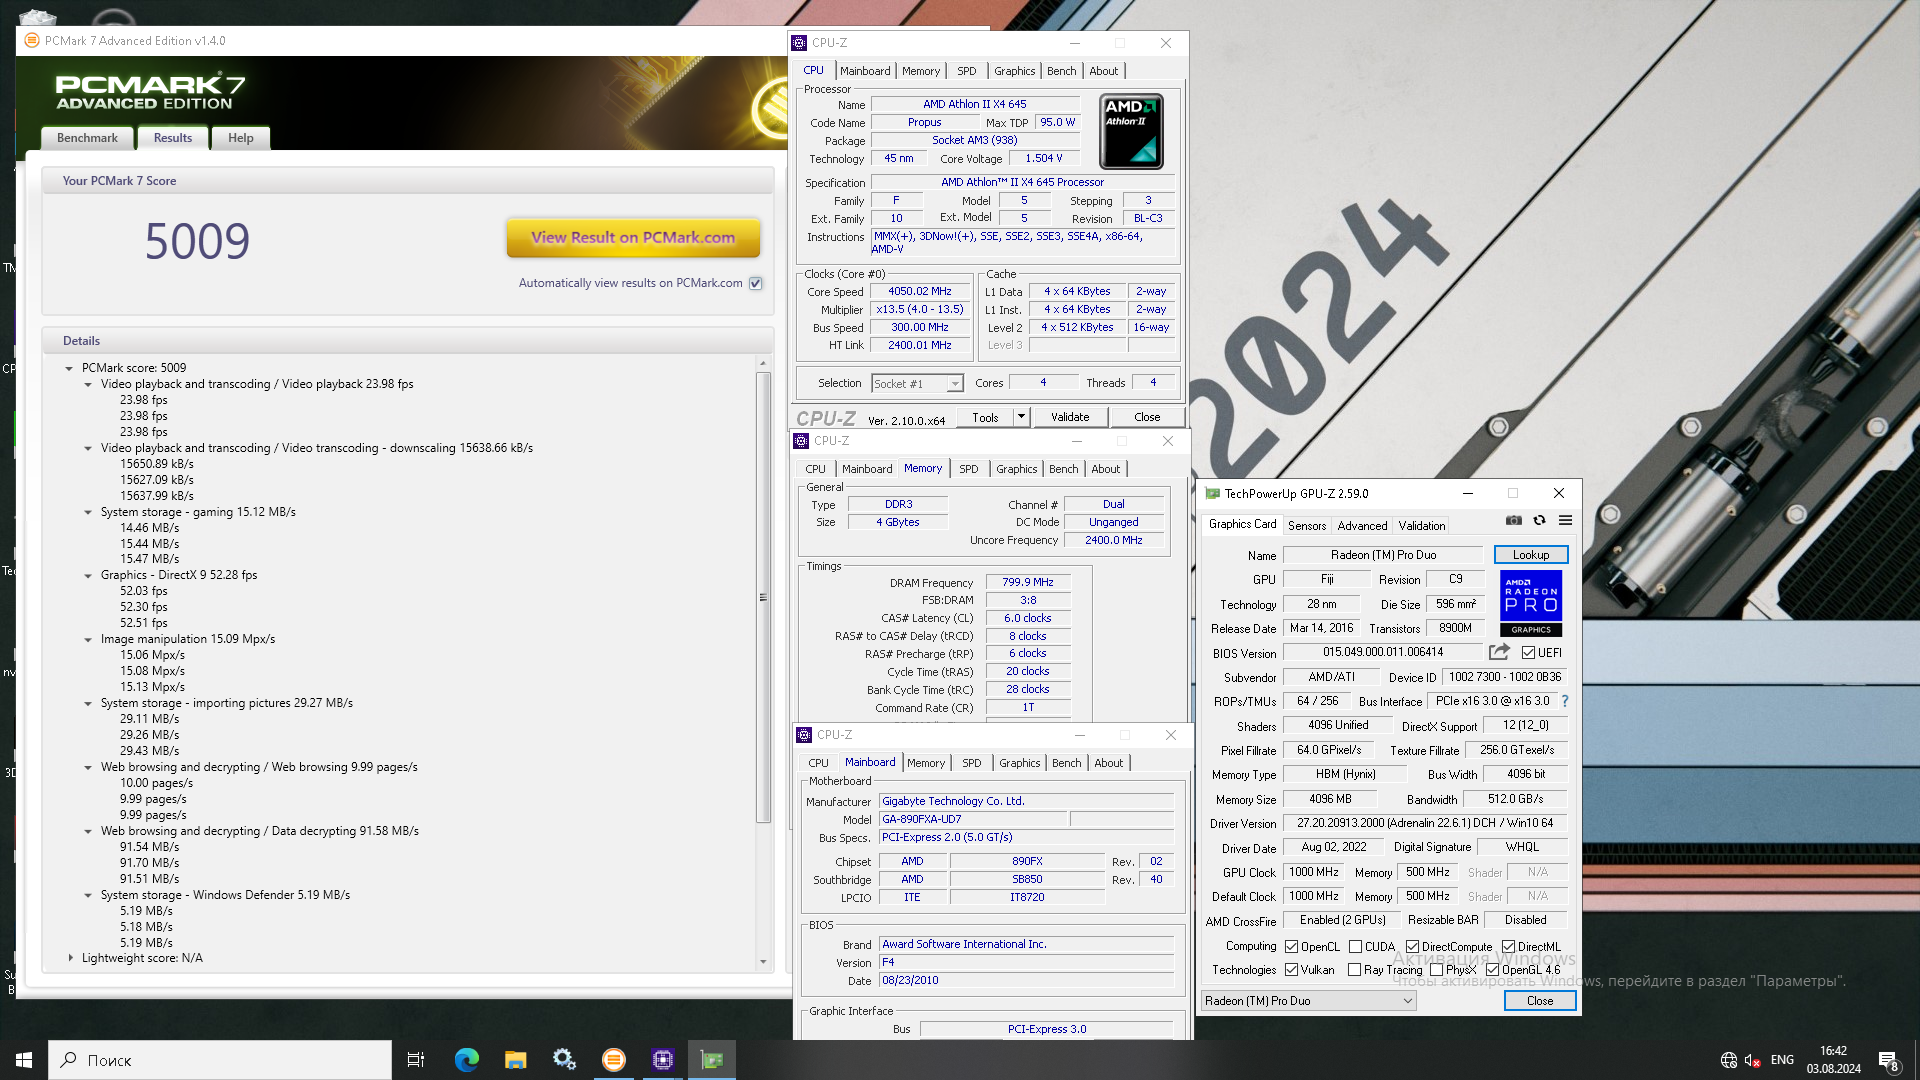1920x1080 pixels.
Task: Click GPU-Z screenshot camera icon
Action: (x=1514, y=520)
